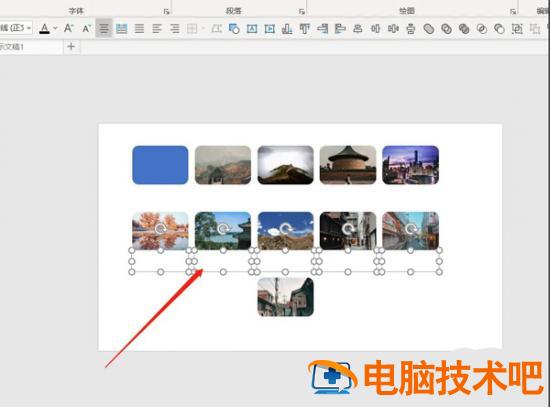Select the canal street picture
The image size is (550, 407).
click(x=410, y=231)
